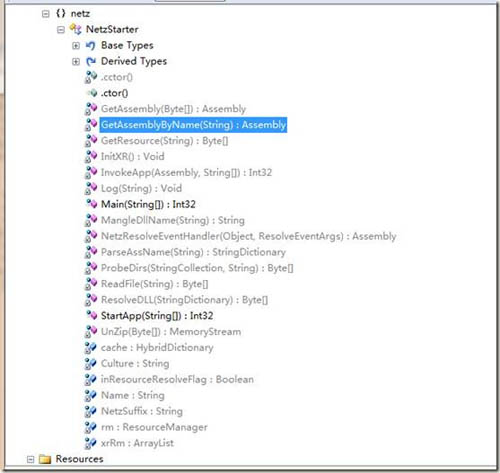Select inResourceResolveFlag : Boolean field
Image resolution: width=500 pixels, height=473 pixels.
point(177,379)
